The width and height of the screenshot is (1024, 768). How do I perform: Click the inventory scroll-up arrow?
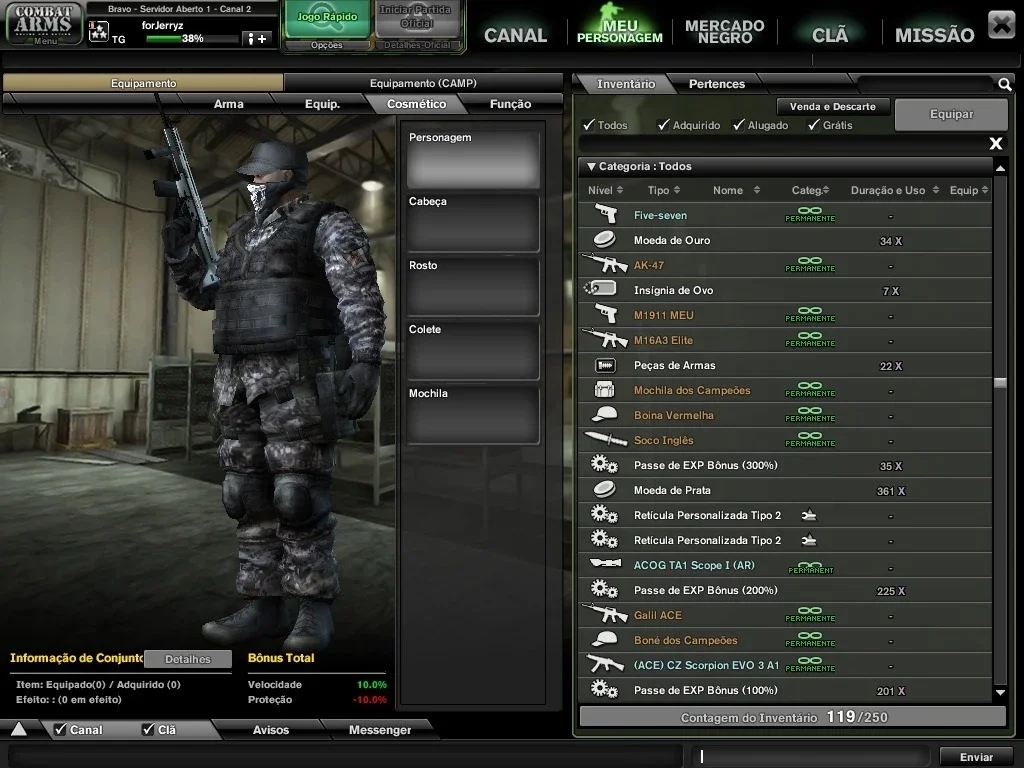pos(1000,168)
